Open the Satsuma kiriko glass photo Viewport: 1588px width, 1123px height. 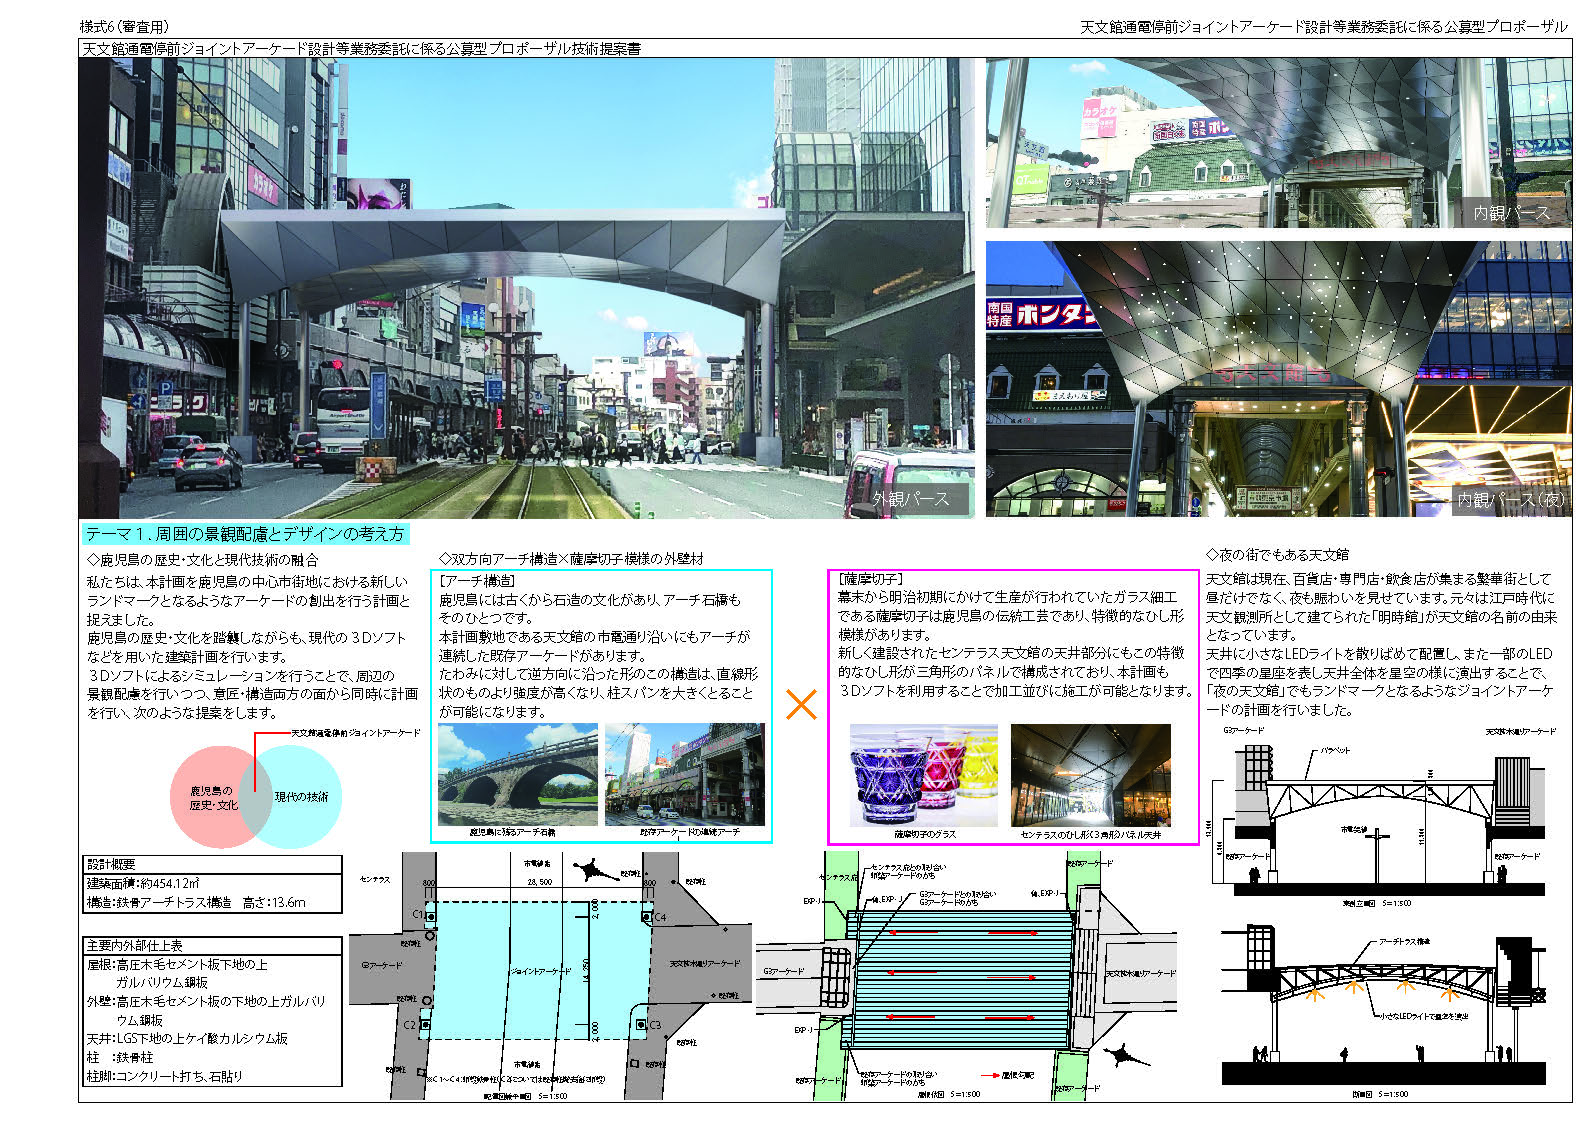point(923,774)
